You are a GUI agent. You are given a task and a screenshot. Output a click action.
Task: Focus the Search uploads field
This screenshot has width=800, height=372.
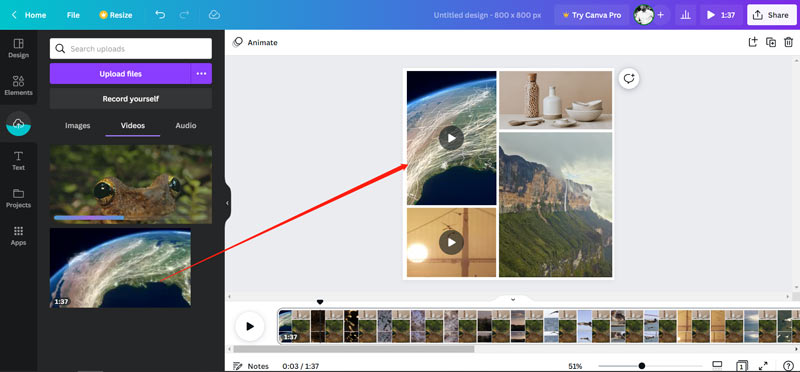click(131, 48)
